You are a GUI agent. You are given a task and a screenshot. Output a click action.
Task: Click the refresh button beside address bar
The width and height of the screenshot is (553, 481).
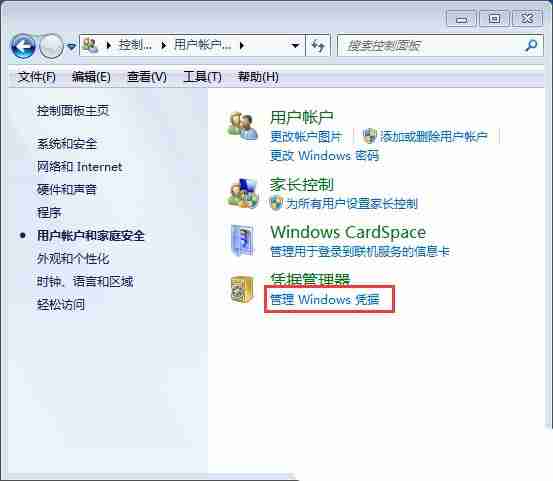click(x=318, y=45)
